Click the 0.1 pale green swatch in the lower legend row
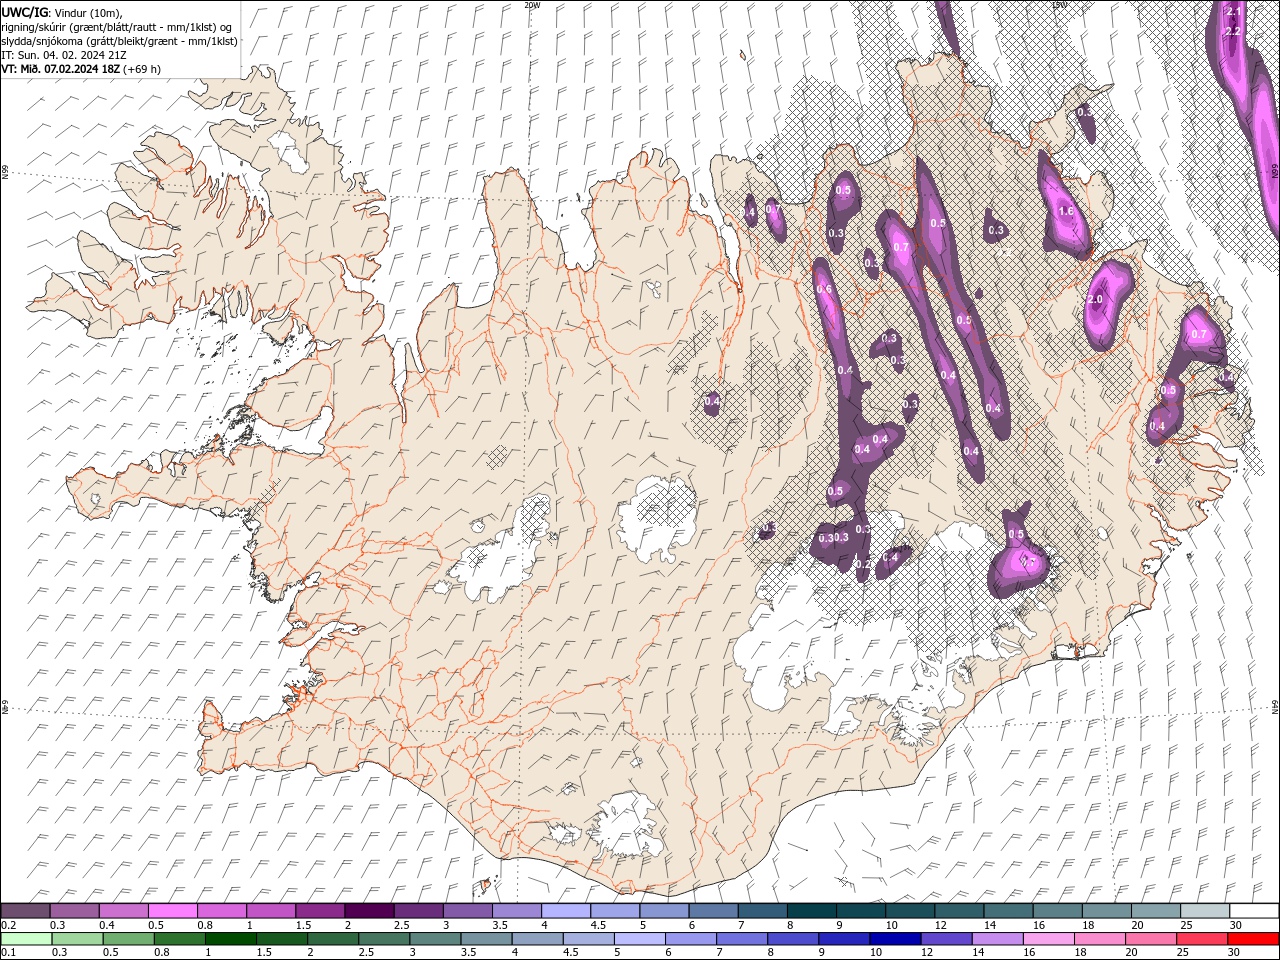Viewport: 1280px width, 960px height. (26, 939)
